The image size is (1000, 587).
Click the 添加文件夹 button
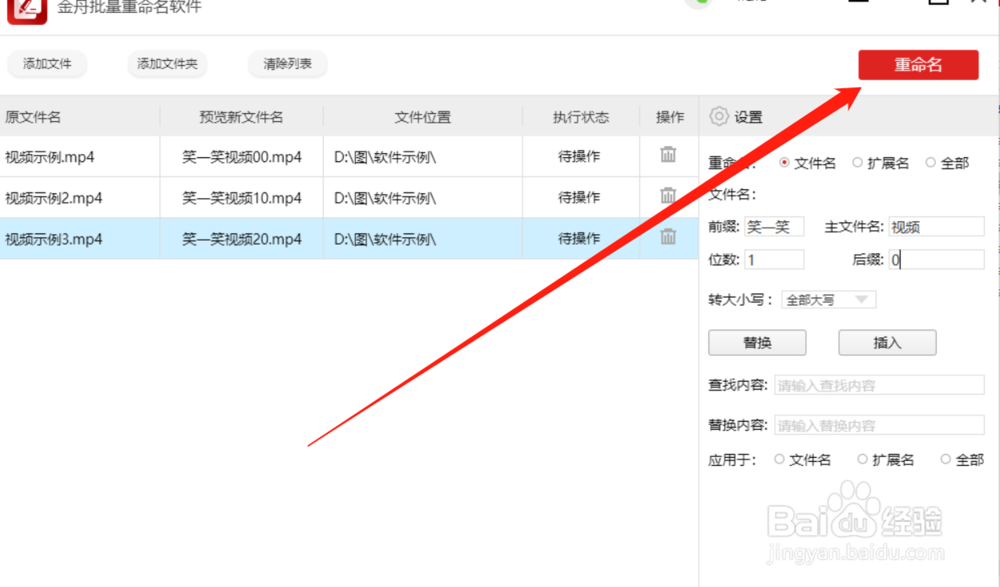click(166, 63)
